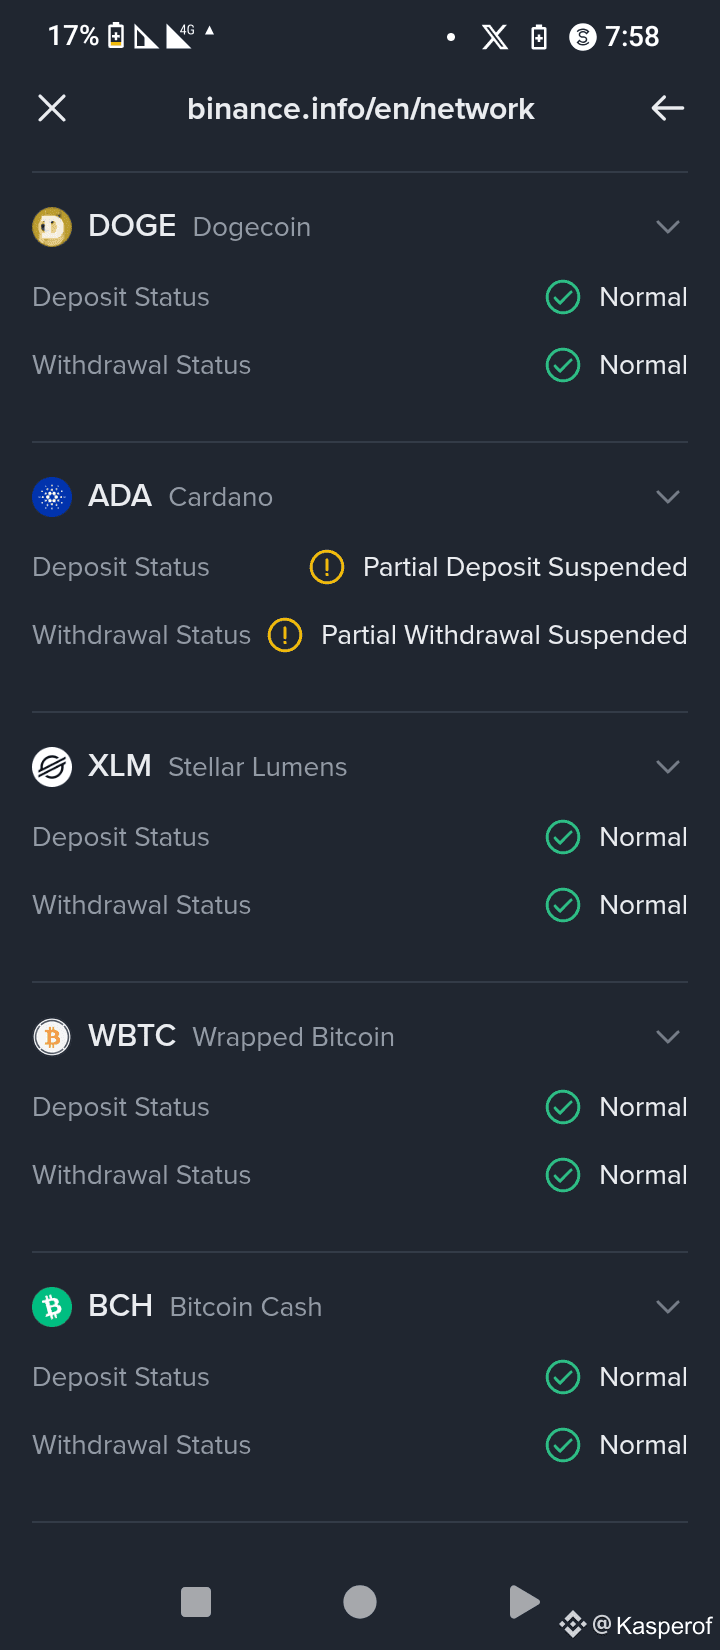720x1650 pixels.
Task: Tap the Cardano ADA logo
Action: point(52,497)
